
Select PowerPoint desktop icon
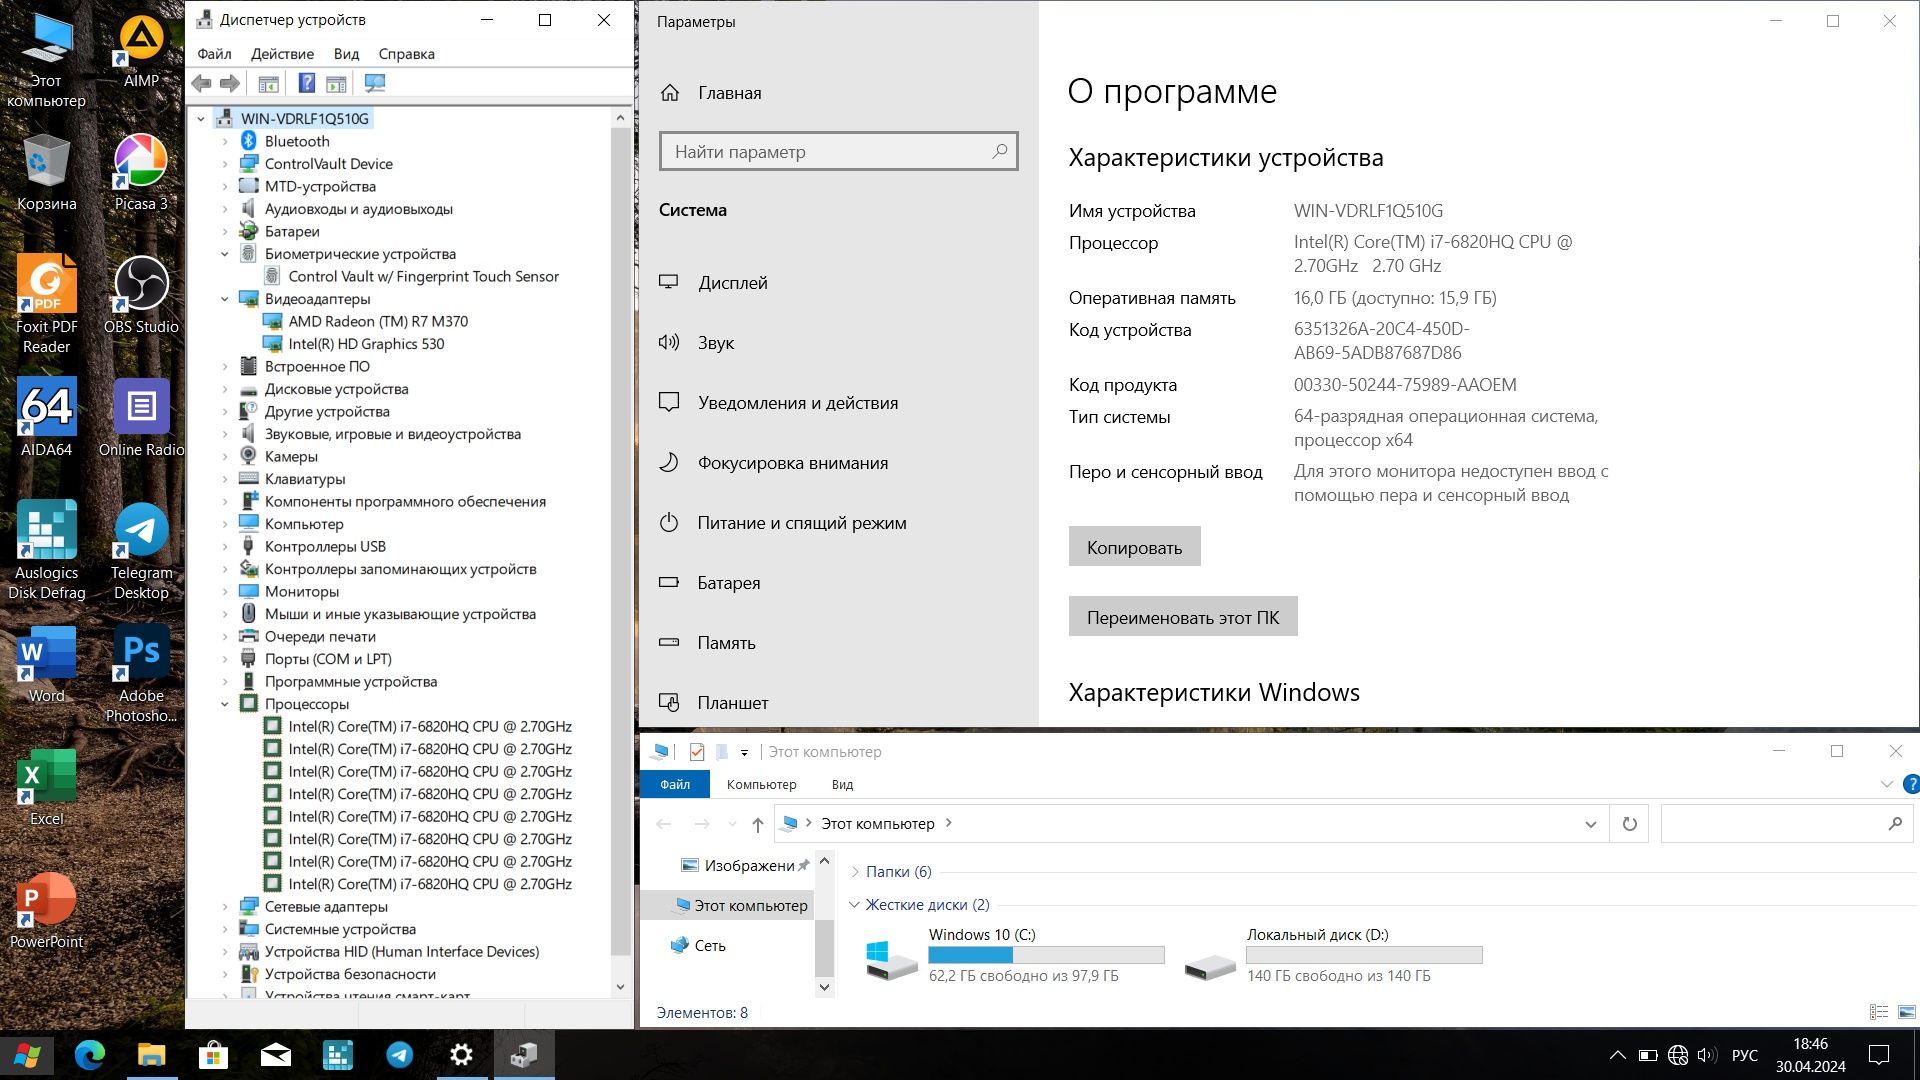(x=46, y=910)
